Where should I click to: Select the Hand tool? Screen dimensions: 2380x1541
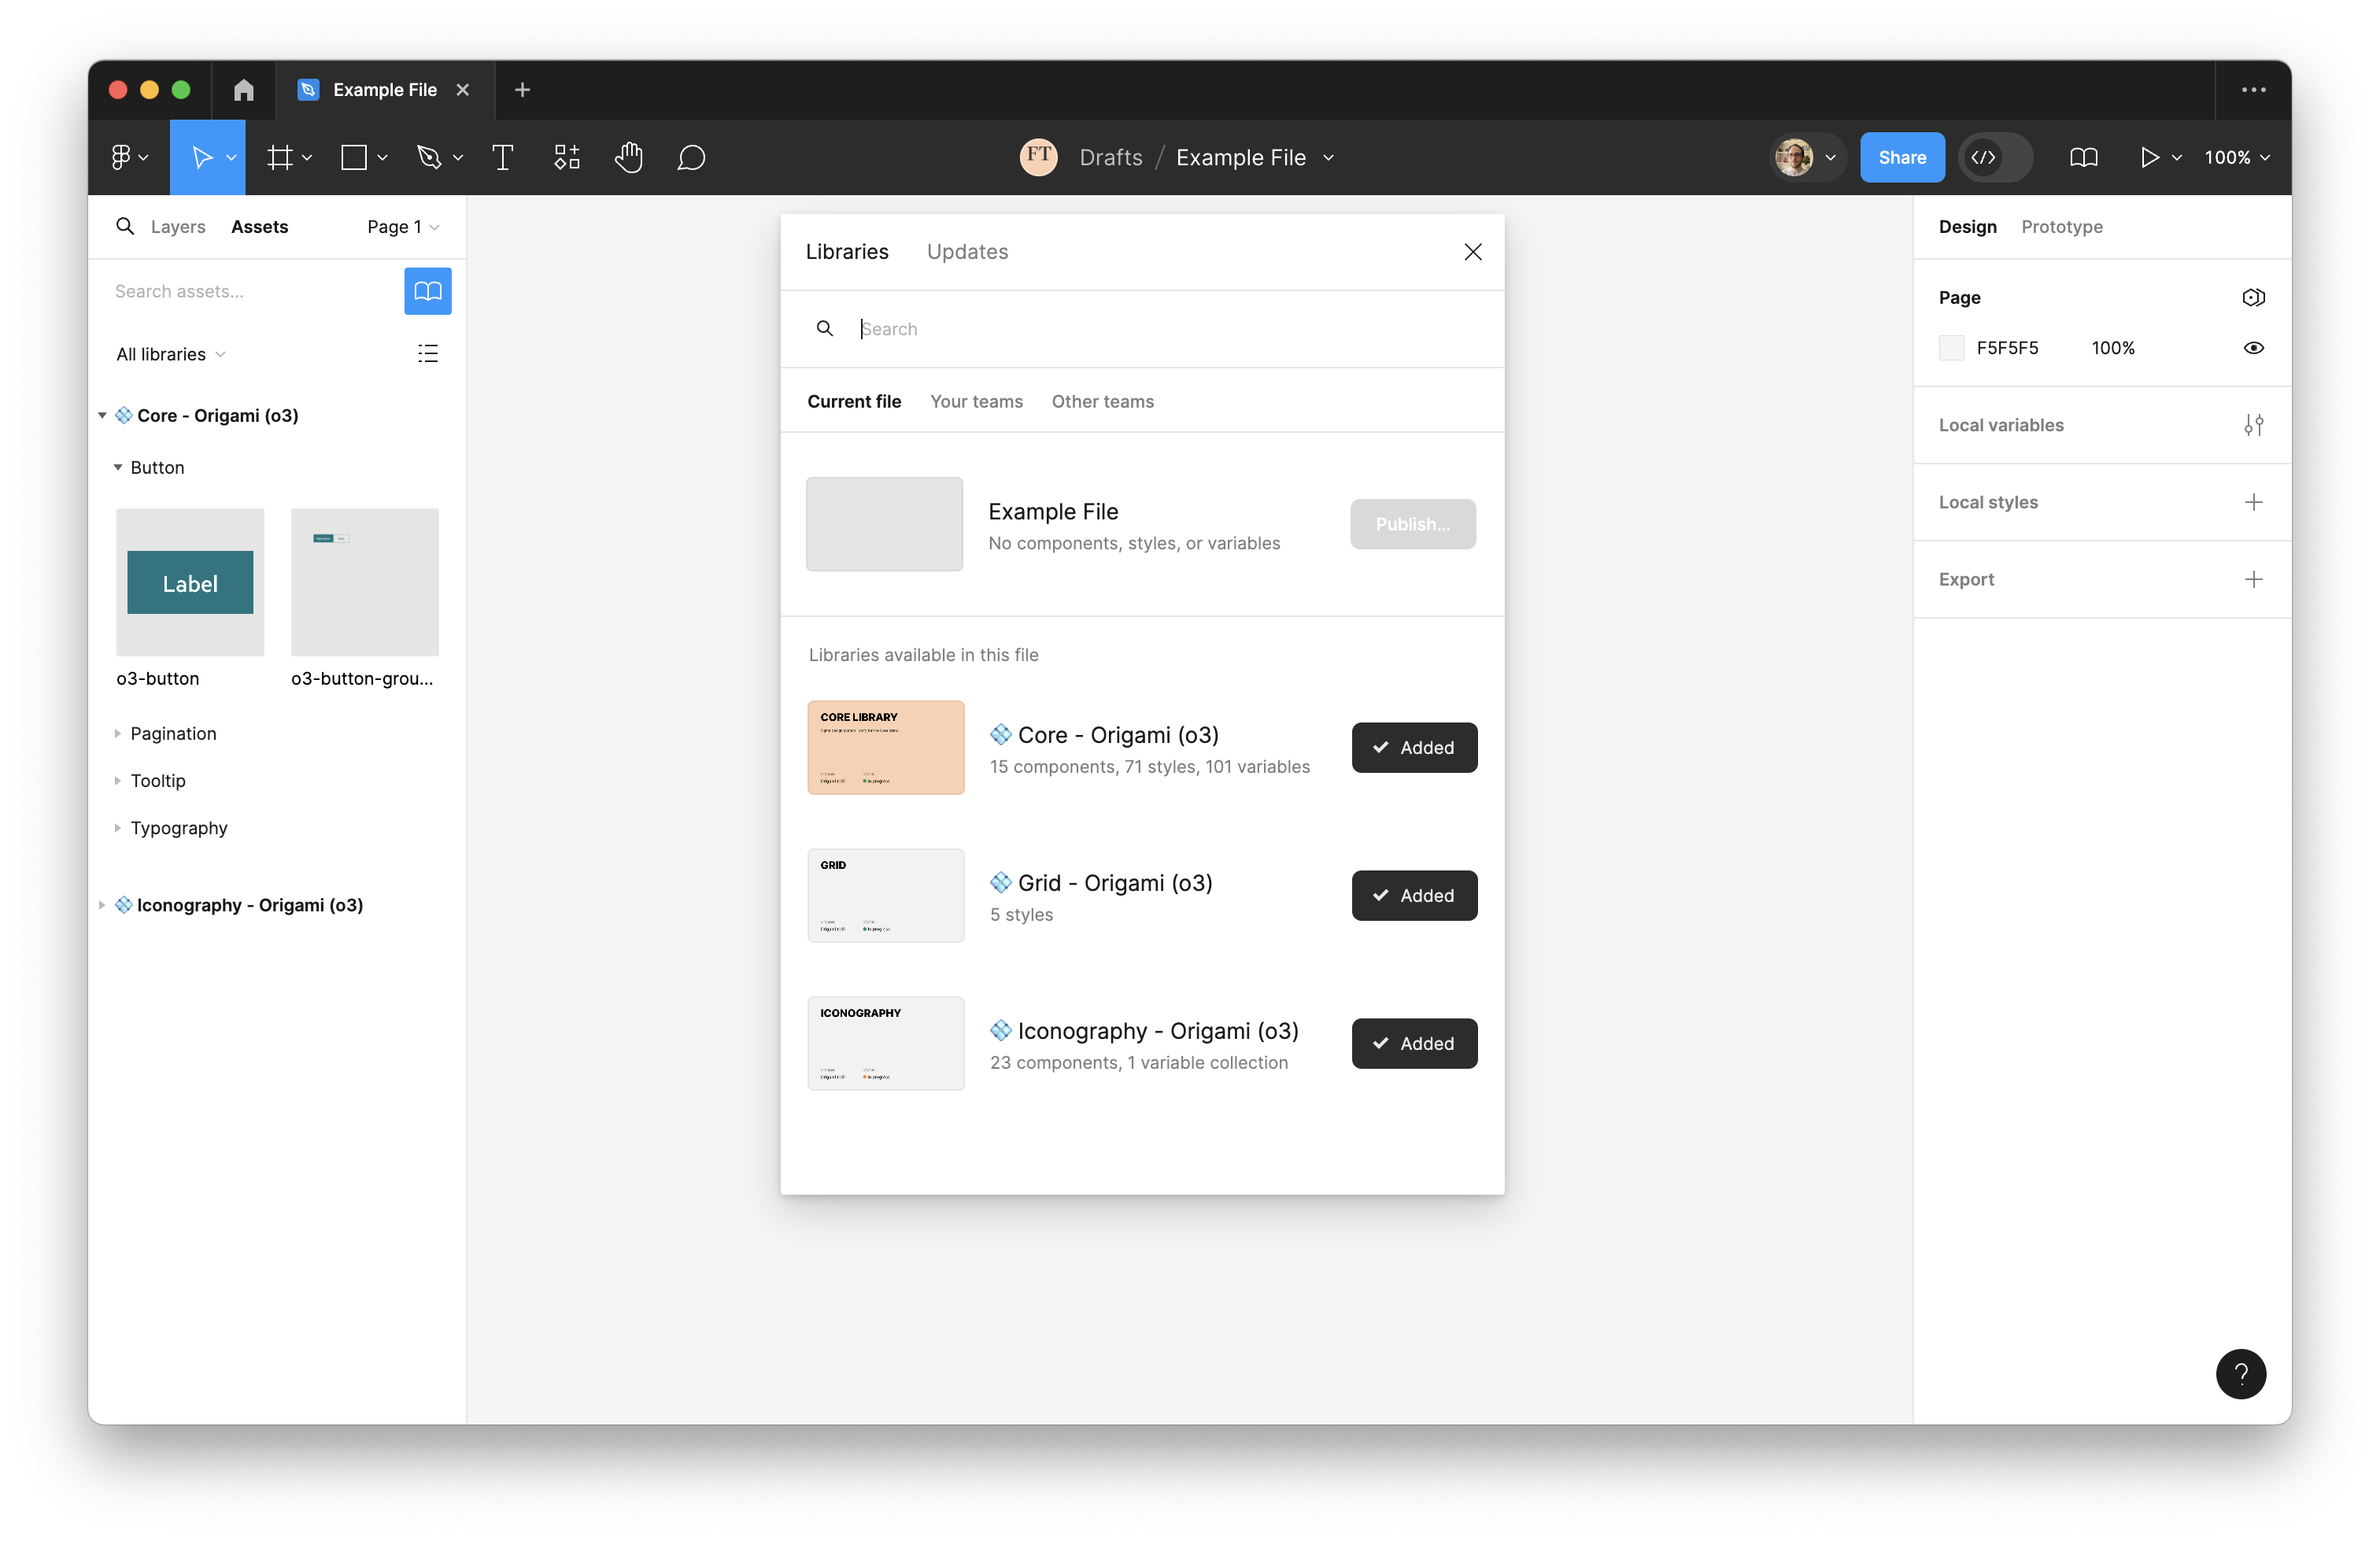click(628, 157)
